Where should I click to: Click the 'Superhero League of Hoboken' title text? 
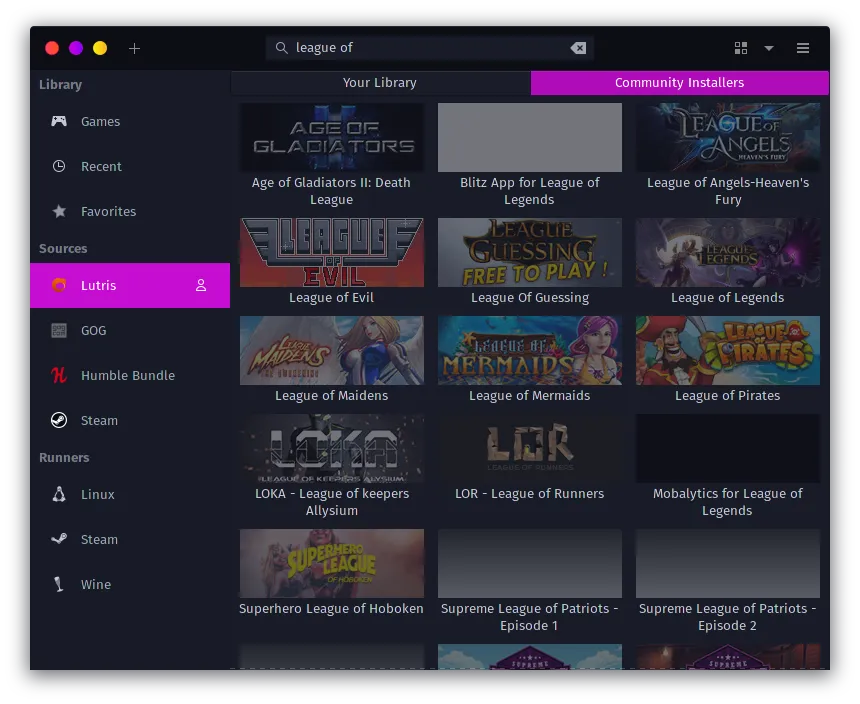tap(331, 609)
